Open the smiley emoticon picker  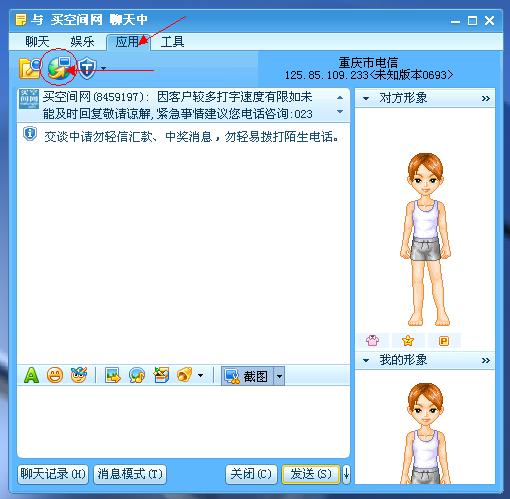pyautogui.click(x=55, y=375)
